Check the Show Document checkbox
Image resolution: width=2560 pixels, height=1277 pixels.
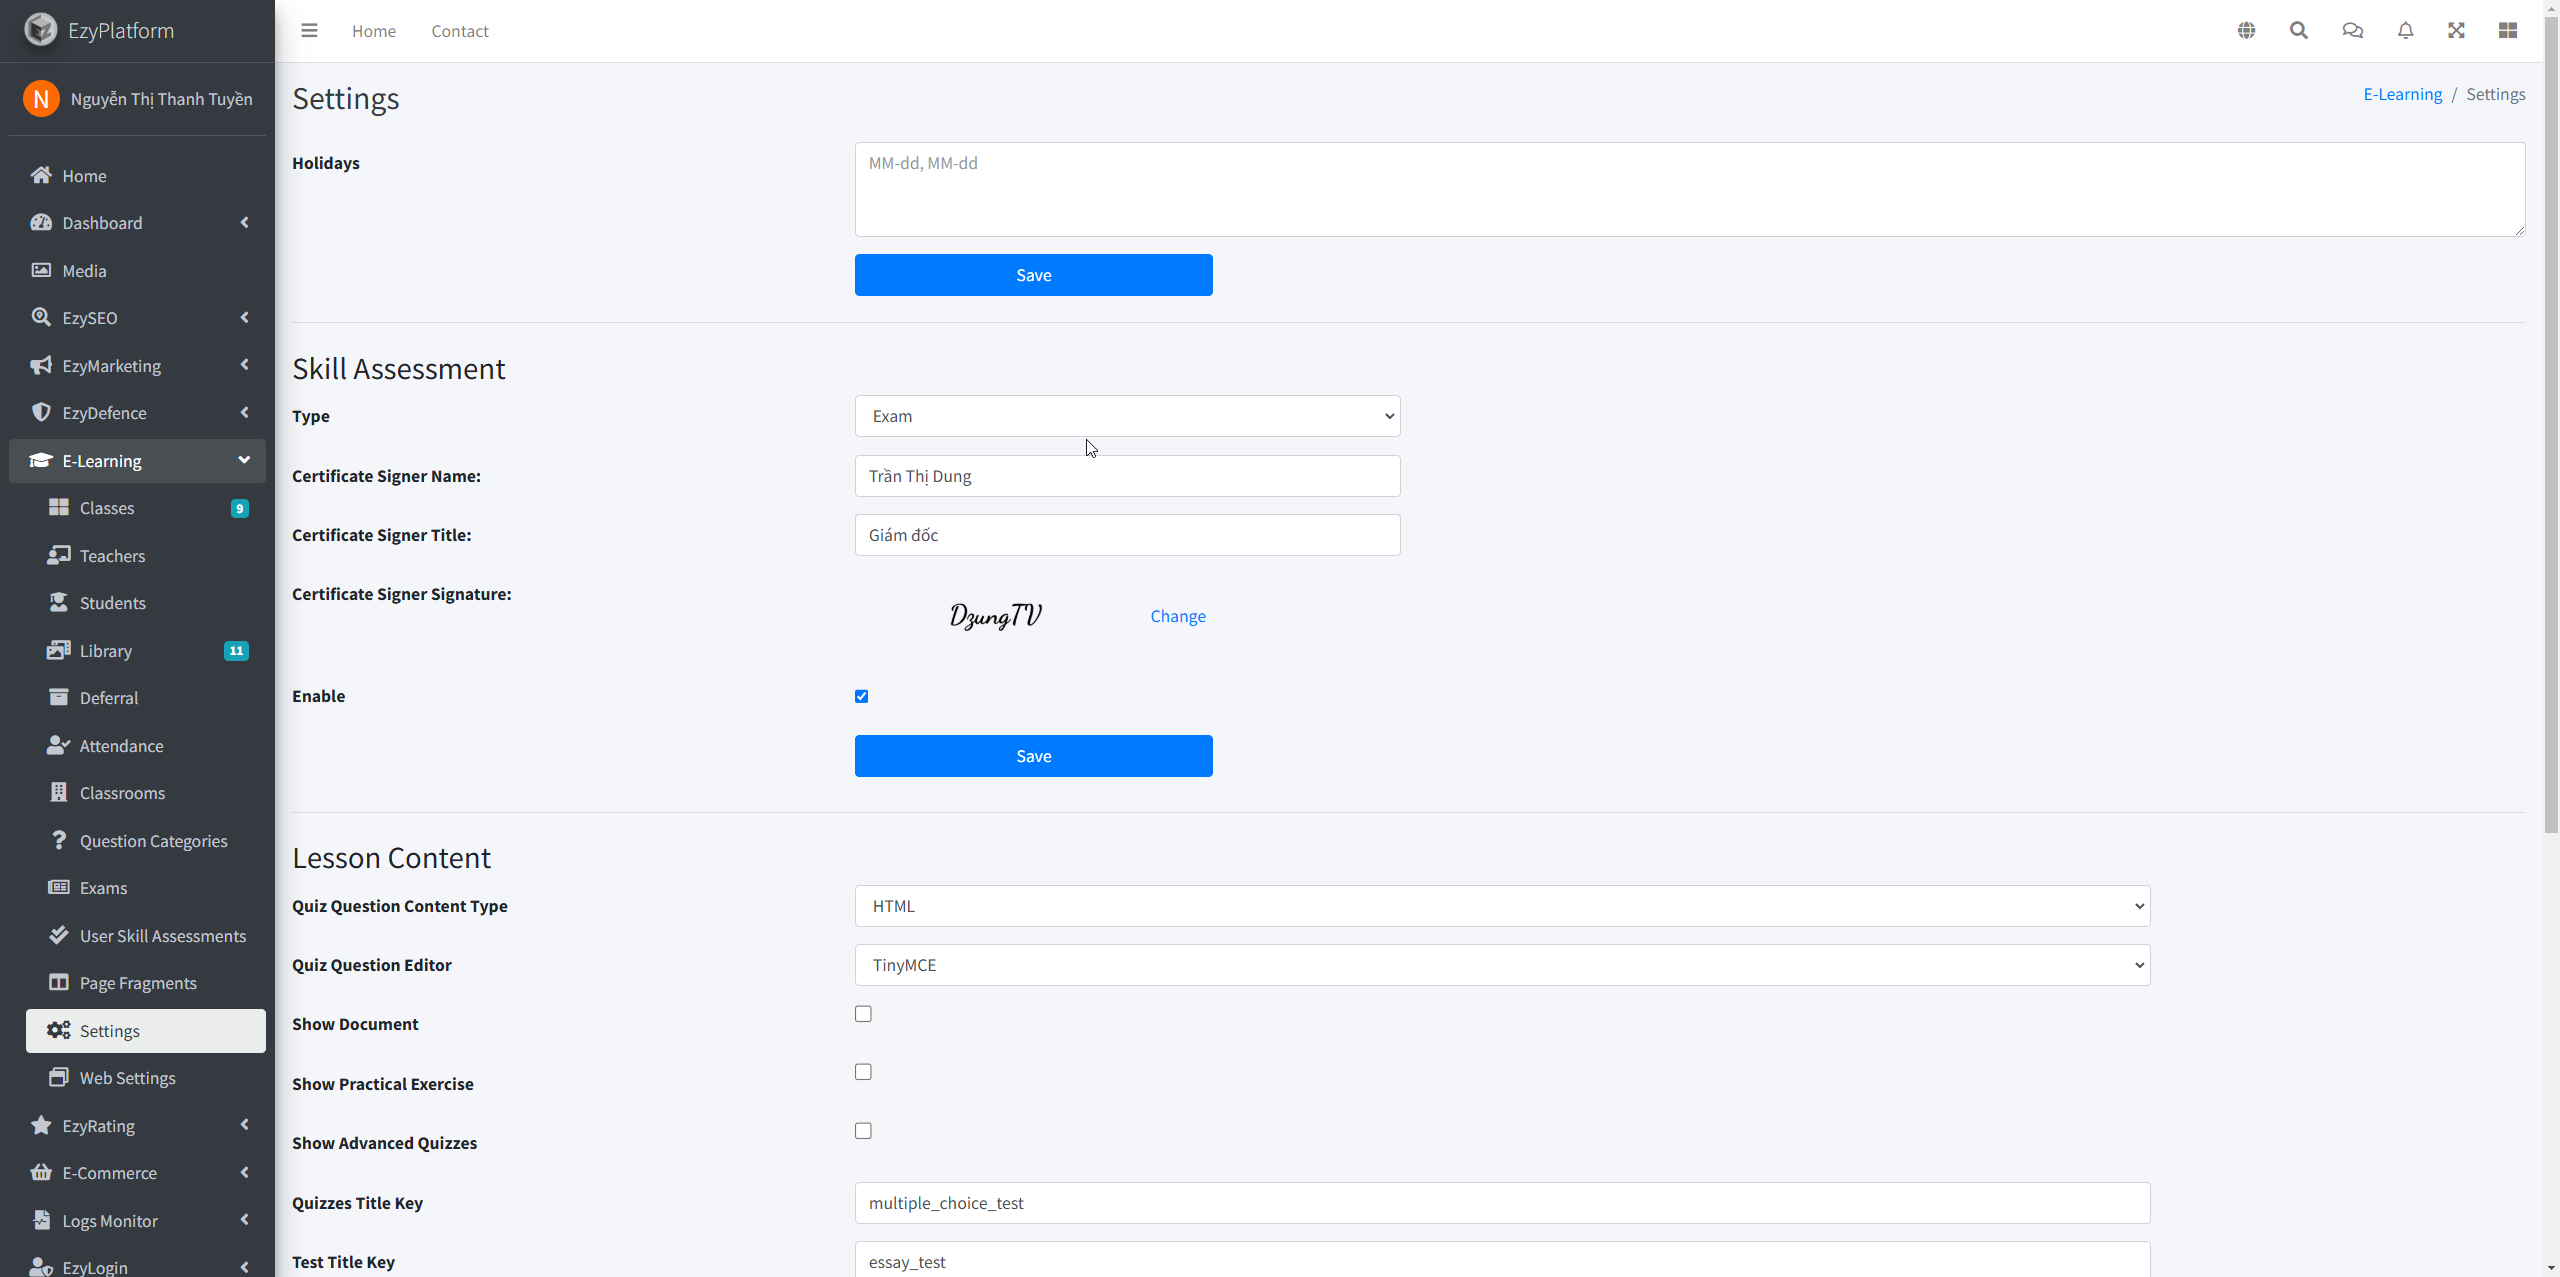click(863, 1014)
